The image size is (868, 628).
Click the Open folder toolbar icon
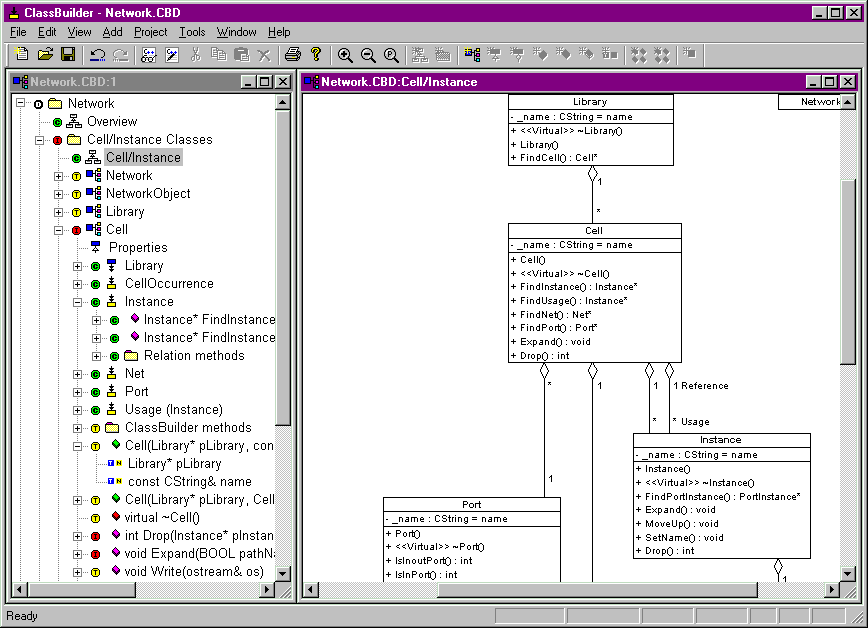[45, 54]
